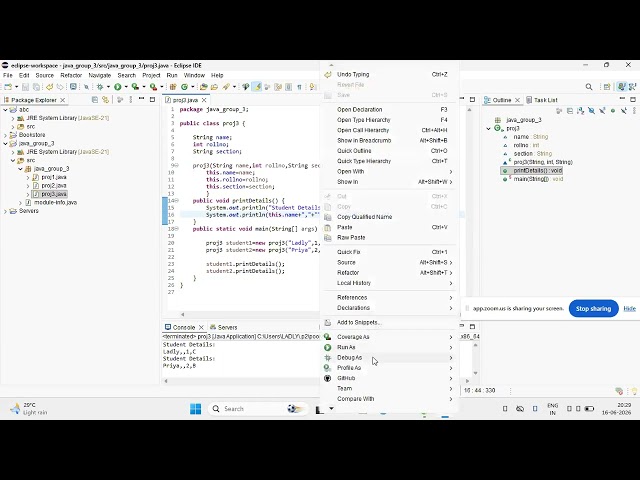Click the Debug bug icon in toolbar
Screen dimensions: 640x480
pos(100,87)
